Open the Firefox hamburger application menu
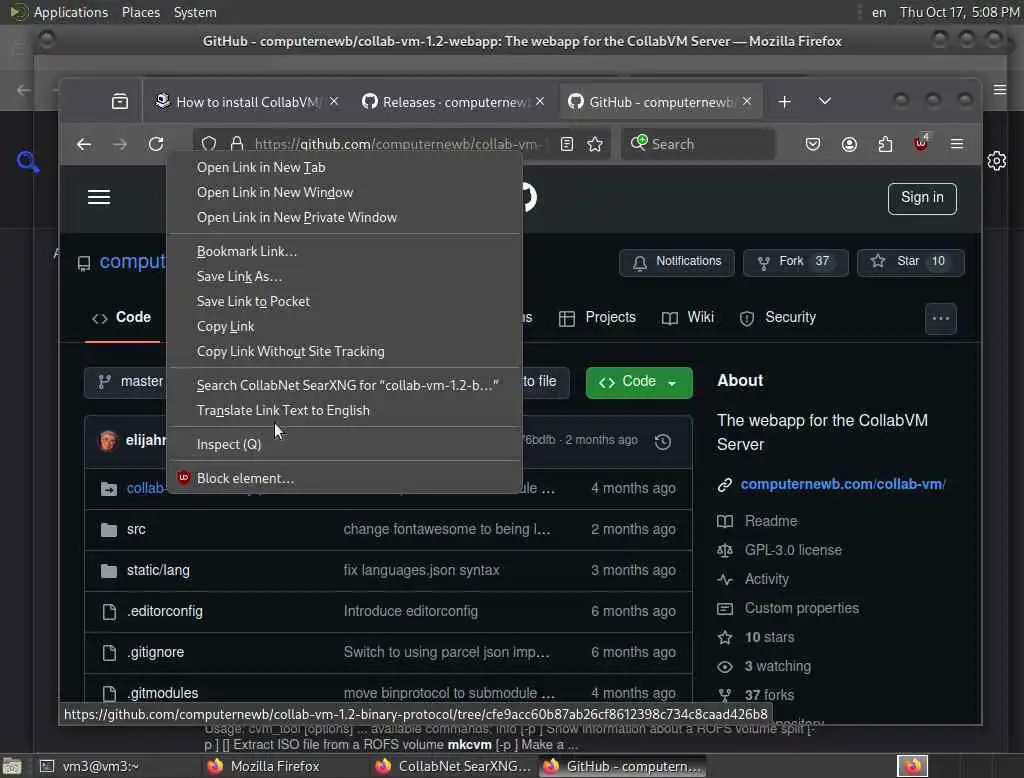 pyautogui.click(x=957, y=144)
